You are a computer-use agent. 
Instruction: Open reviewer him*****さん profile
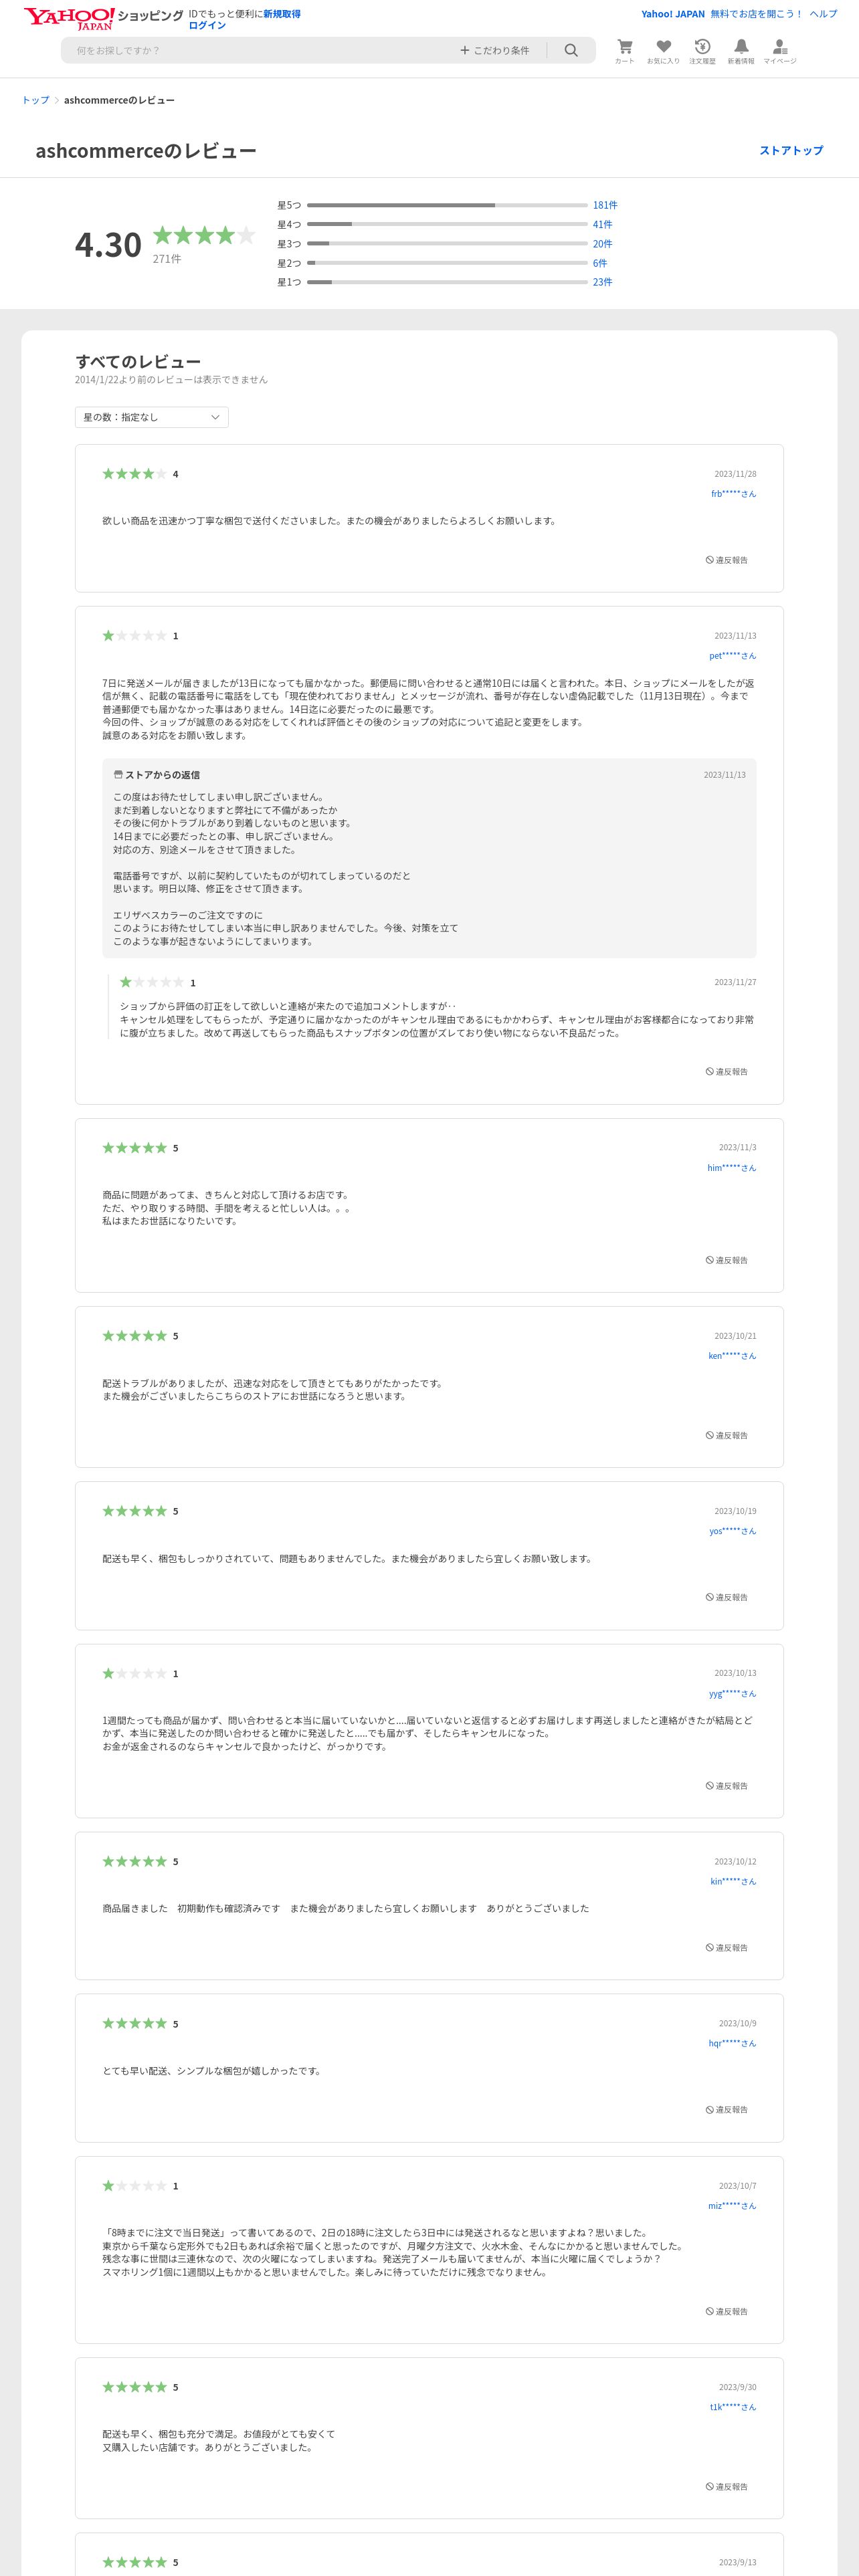[x=732, y=1168]
